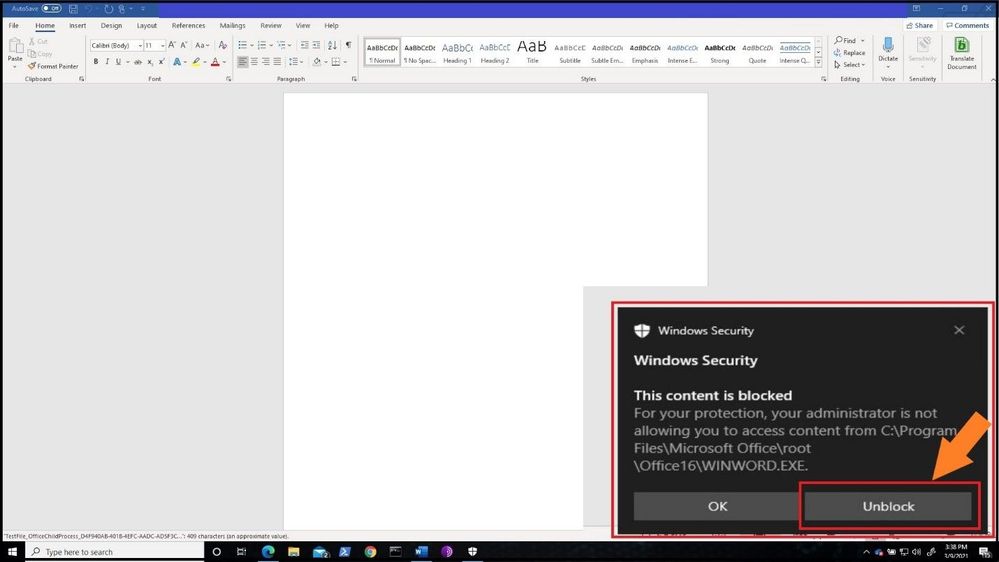Screen dimensions: 999x562
Task: Center-align the paragraph
Action: click(x=254, y=62)
